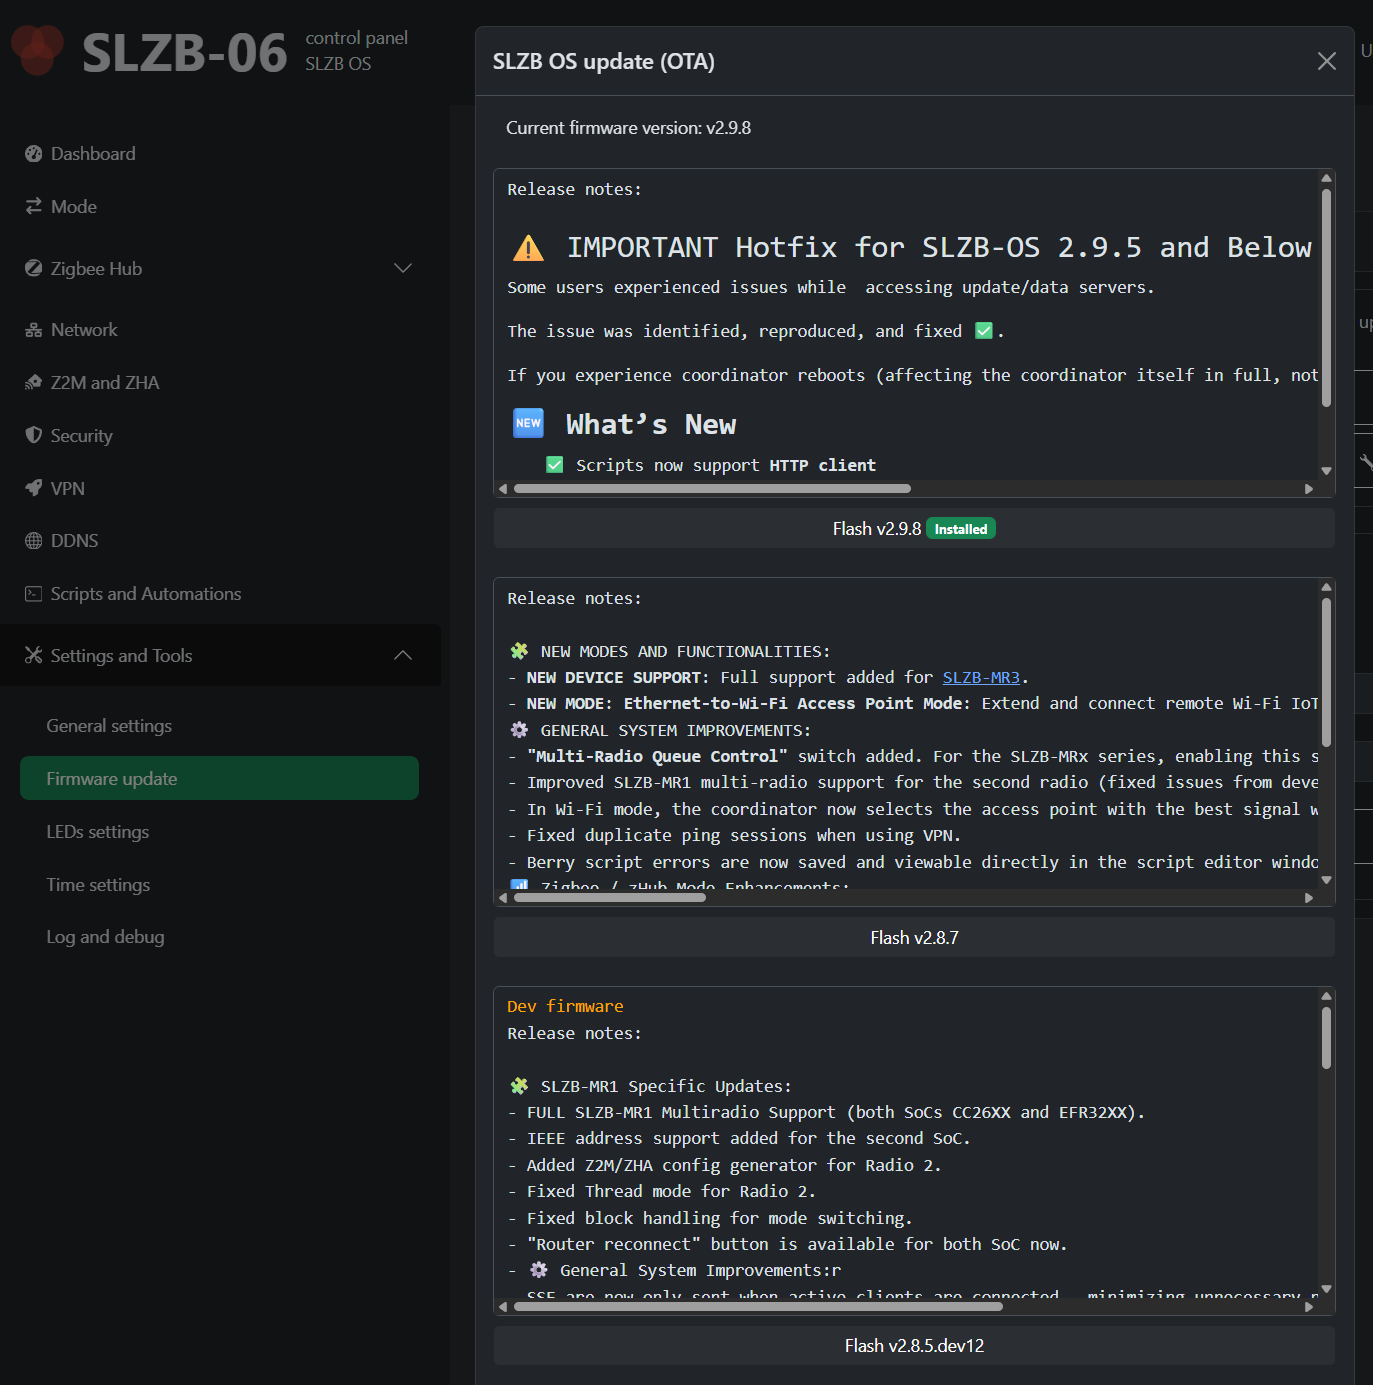This screenshot has width=1373, height=1385.
Task: Click the Scripts and Automations terminal icon
Action: point(34,594)
